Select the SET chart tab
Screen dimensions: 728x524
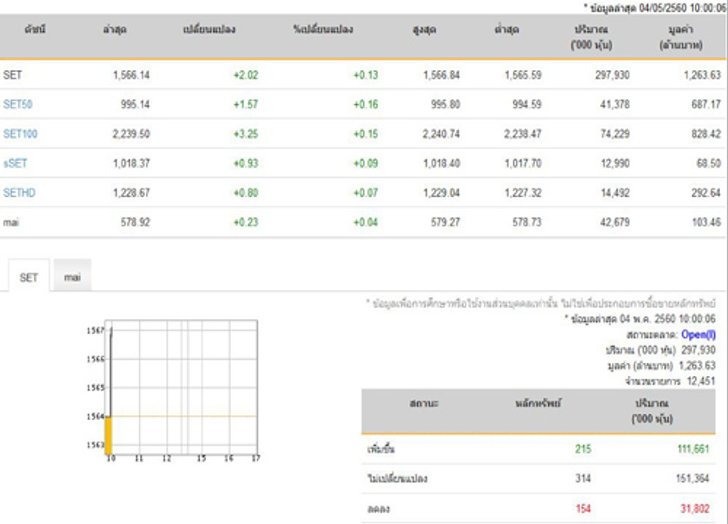28,278
